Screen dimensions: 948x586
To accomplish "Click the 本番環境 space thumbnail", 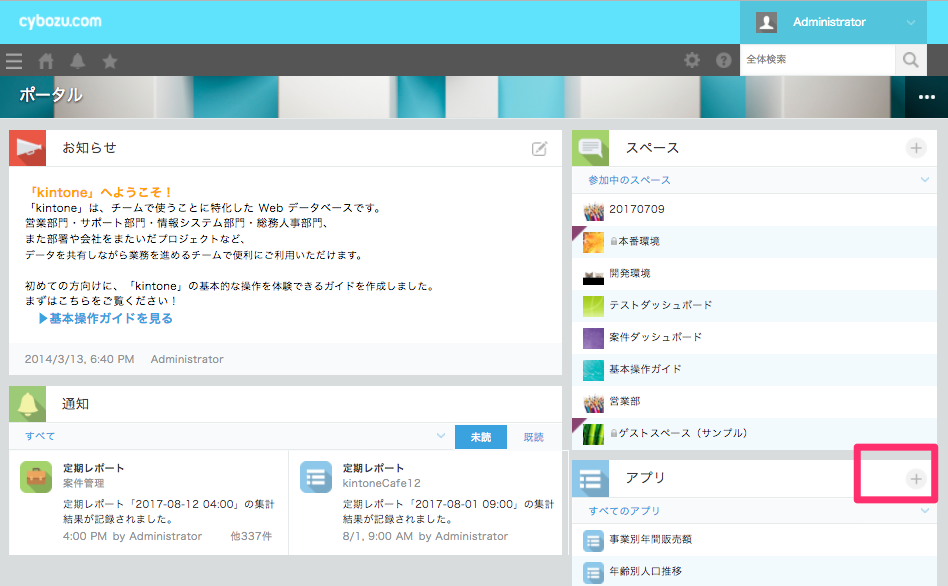I will coord(593,242).
